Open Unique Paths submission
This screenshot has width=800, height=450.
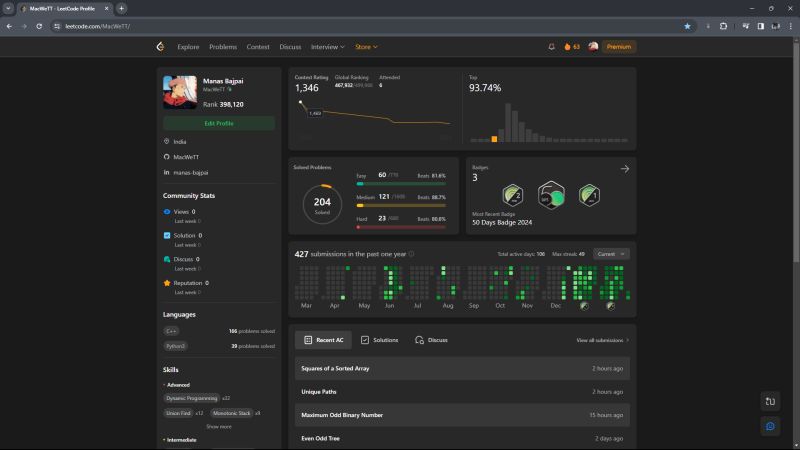[x=462, y=392]
